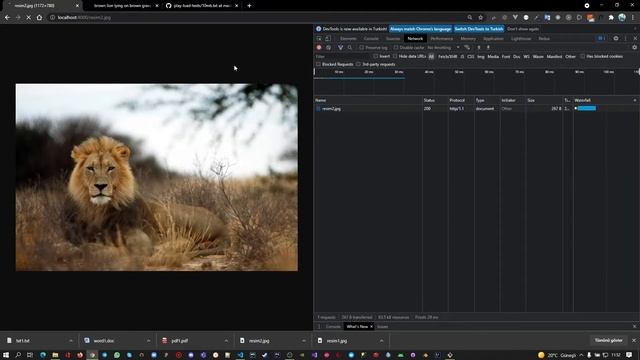640x360 pixels.
Task: Toggle Hide data URLs checkbox
Action: point(395,56)
